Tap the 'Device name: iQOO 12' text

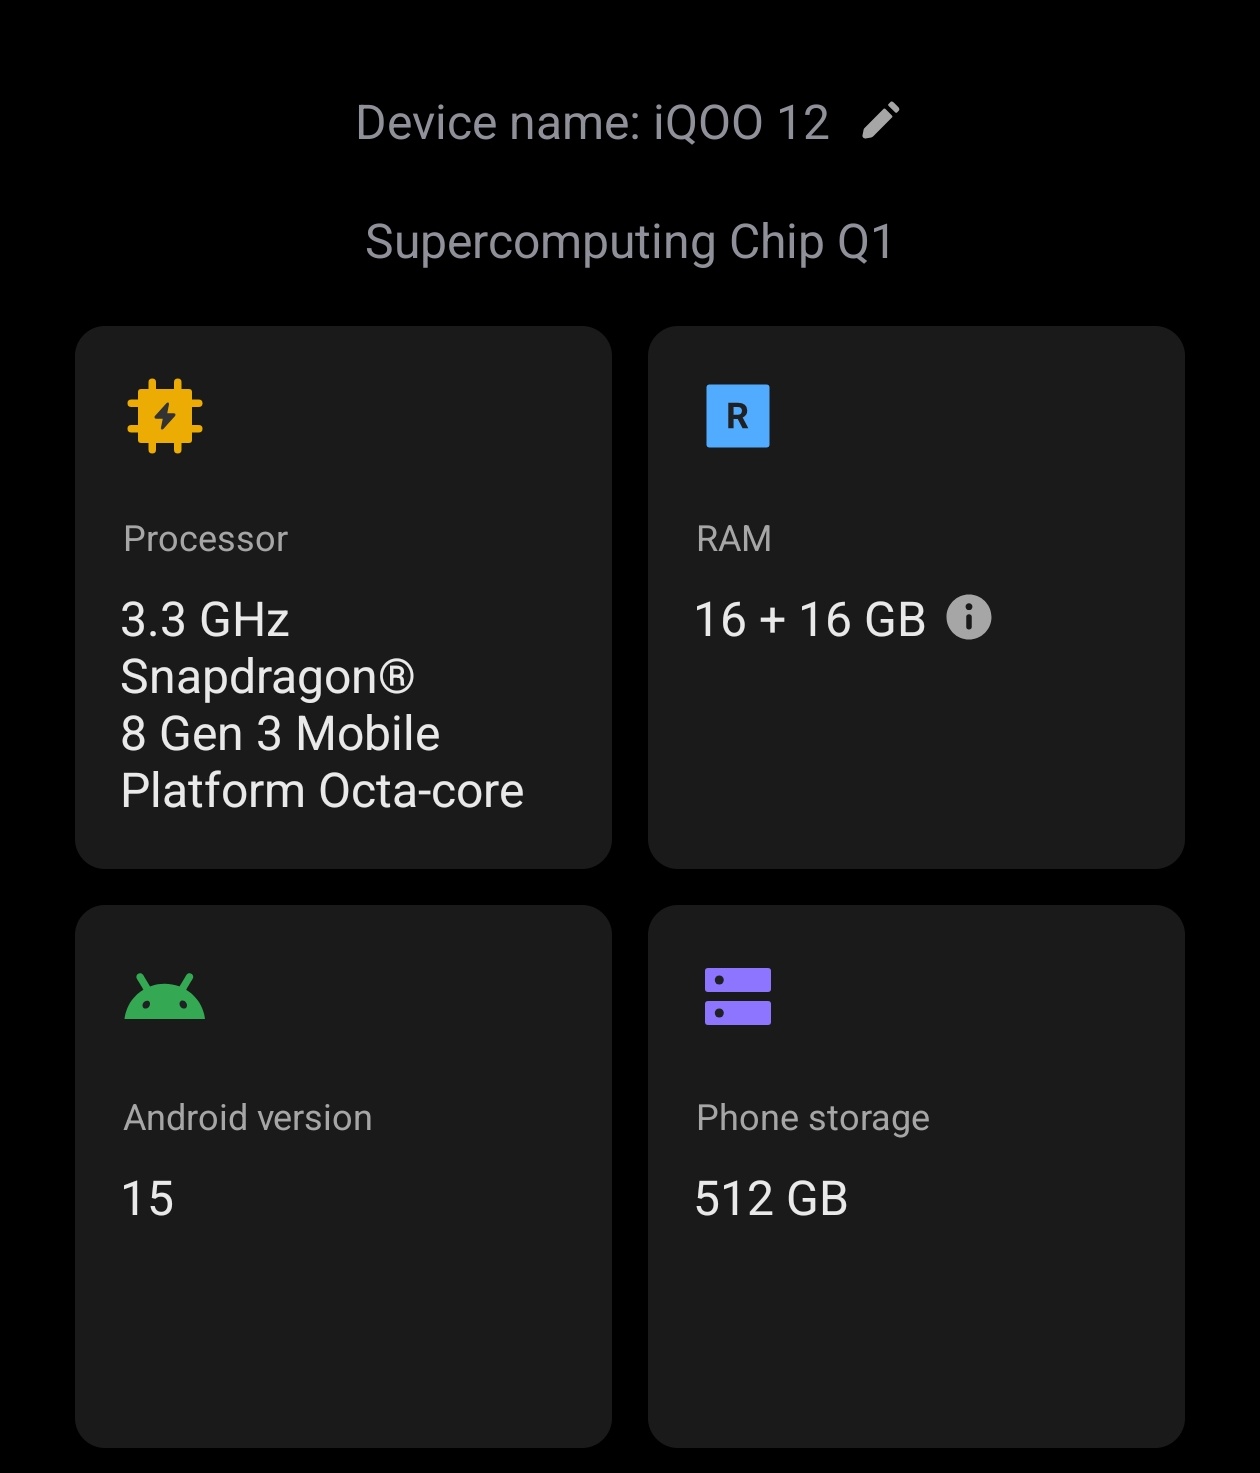[x=592, y=123]
